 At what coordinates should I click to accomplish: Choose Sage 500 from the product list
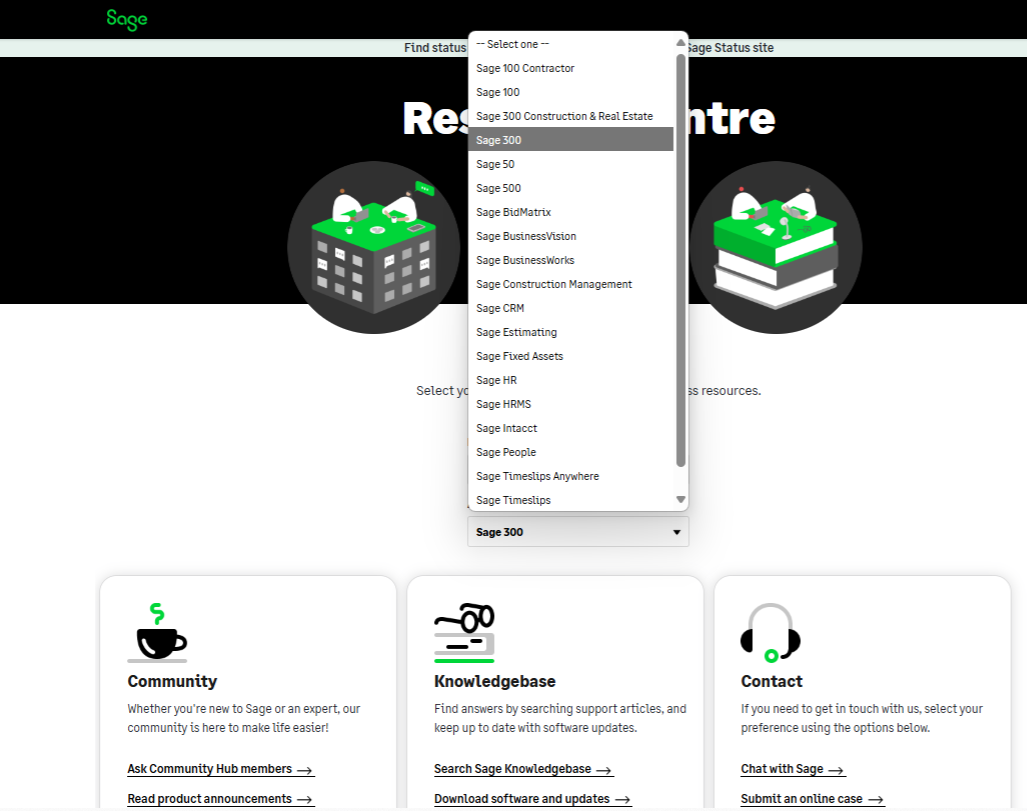570,188
